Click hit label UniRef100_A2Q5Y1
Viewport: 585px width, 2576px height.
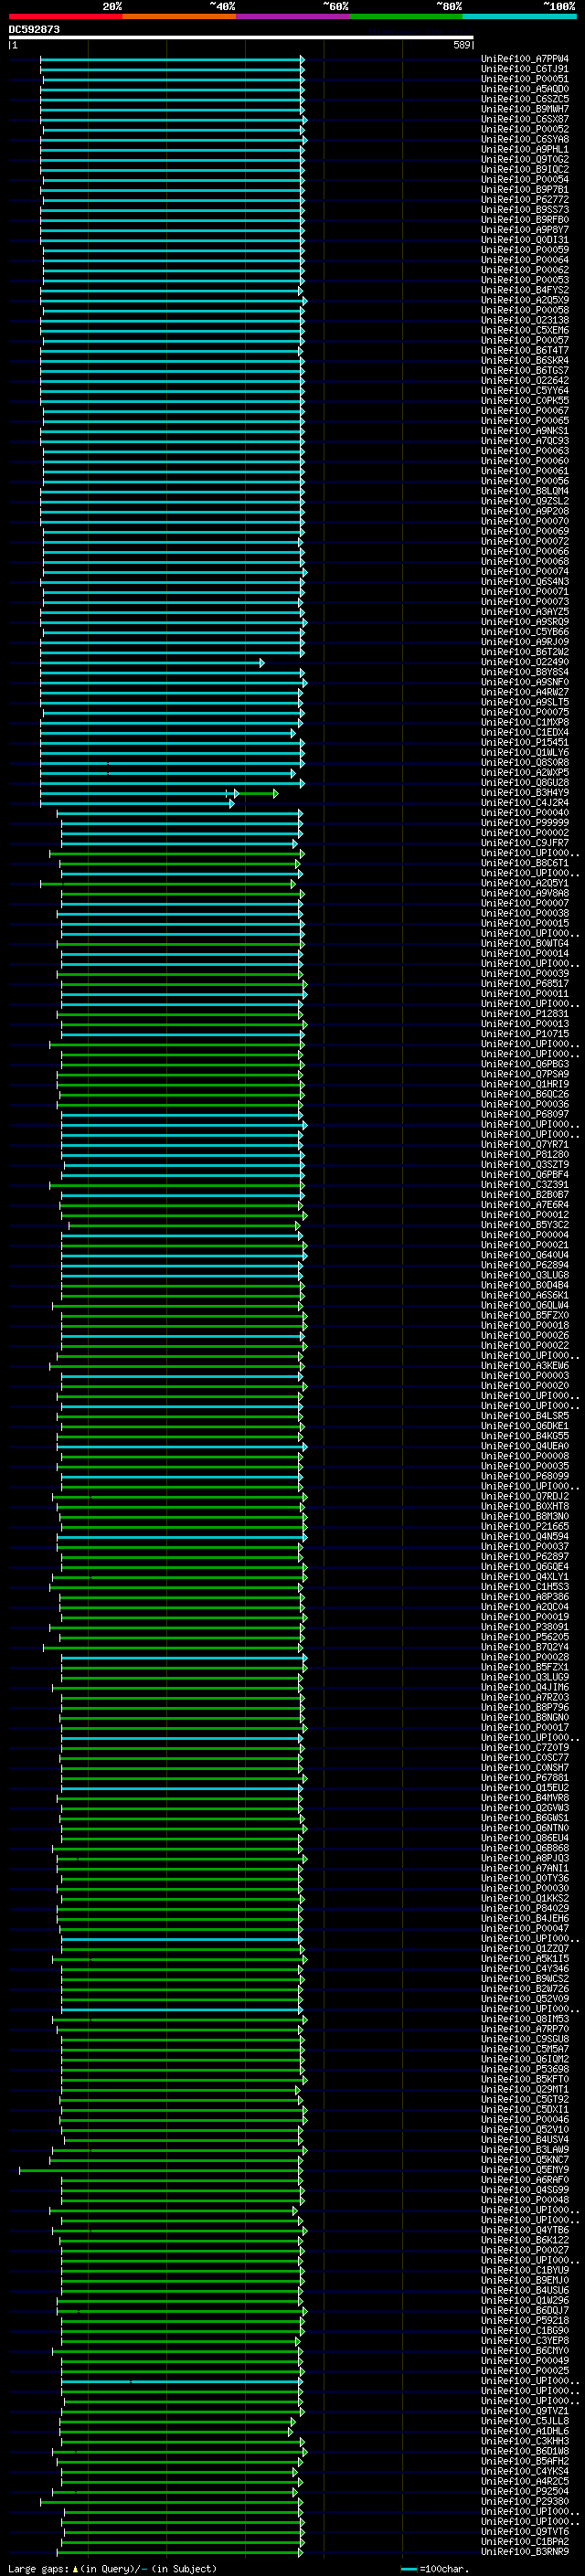pyautogui.click(x=525, y=883)
